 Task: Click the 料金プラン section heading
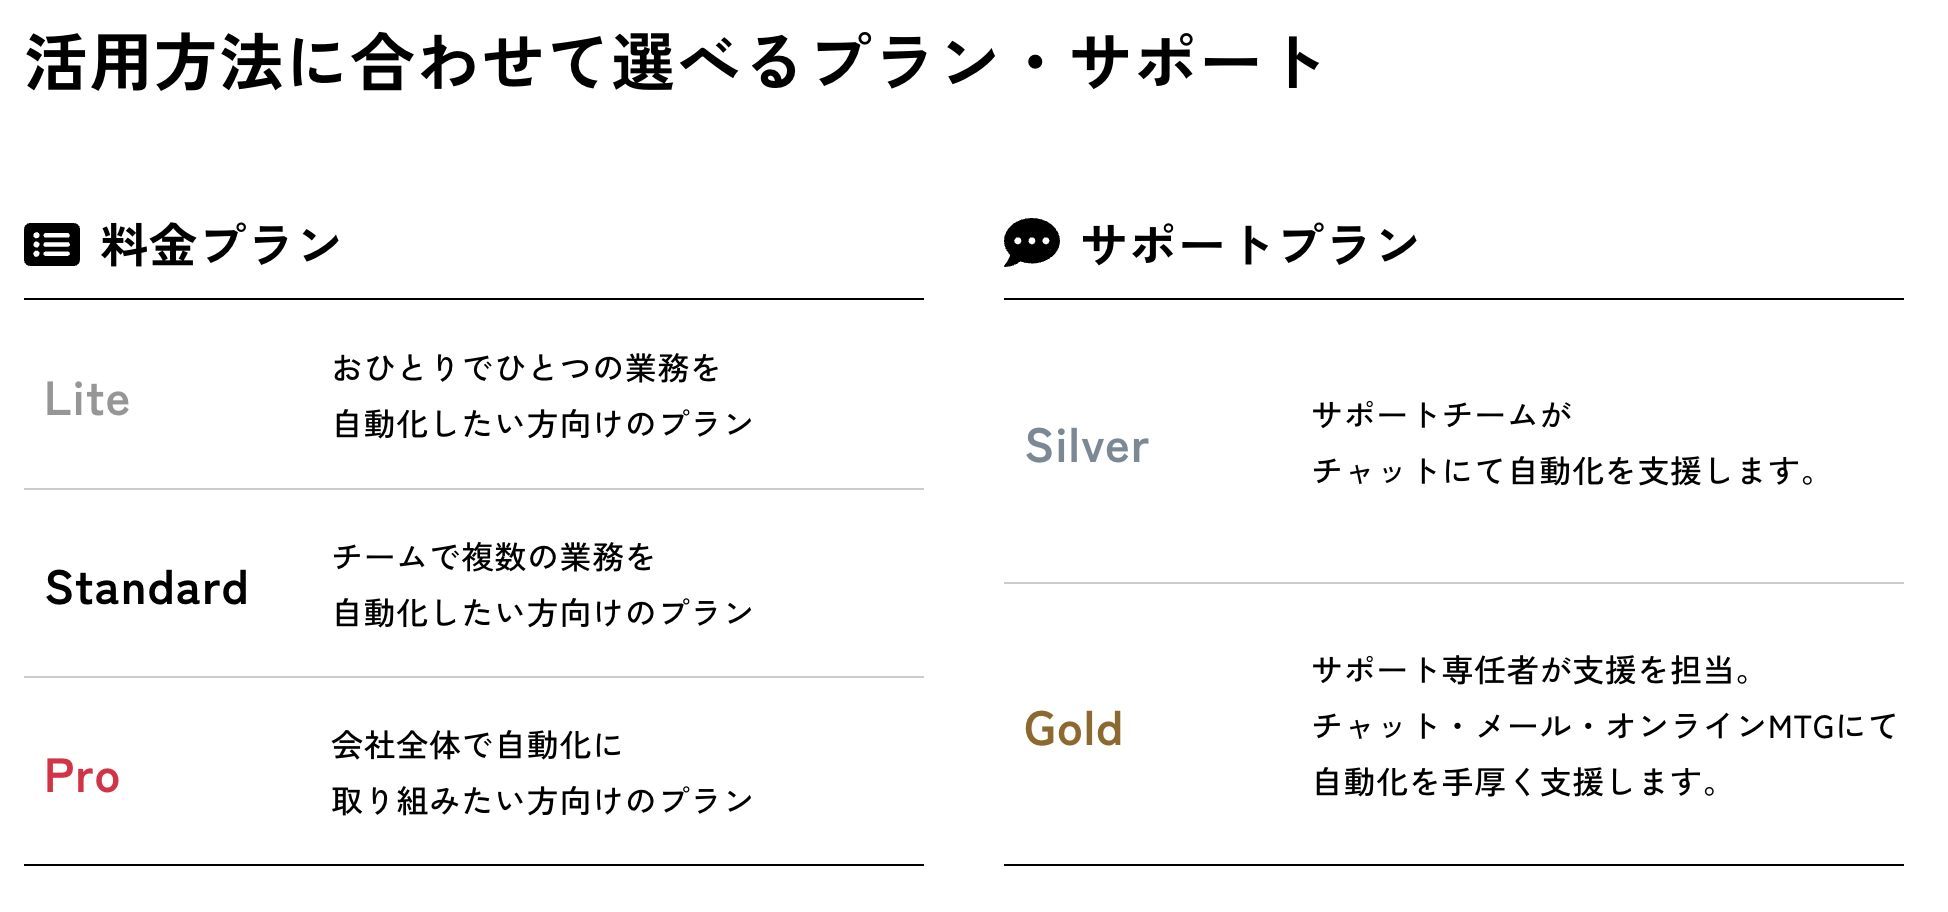(221, 245)
